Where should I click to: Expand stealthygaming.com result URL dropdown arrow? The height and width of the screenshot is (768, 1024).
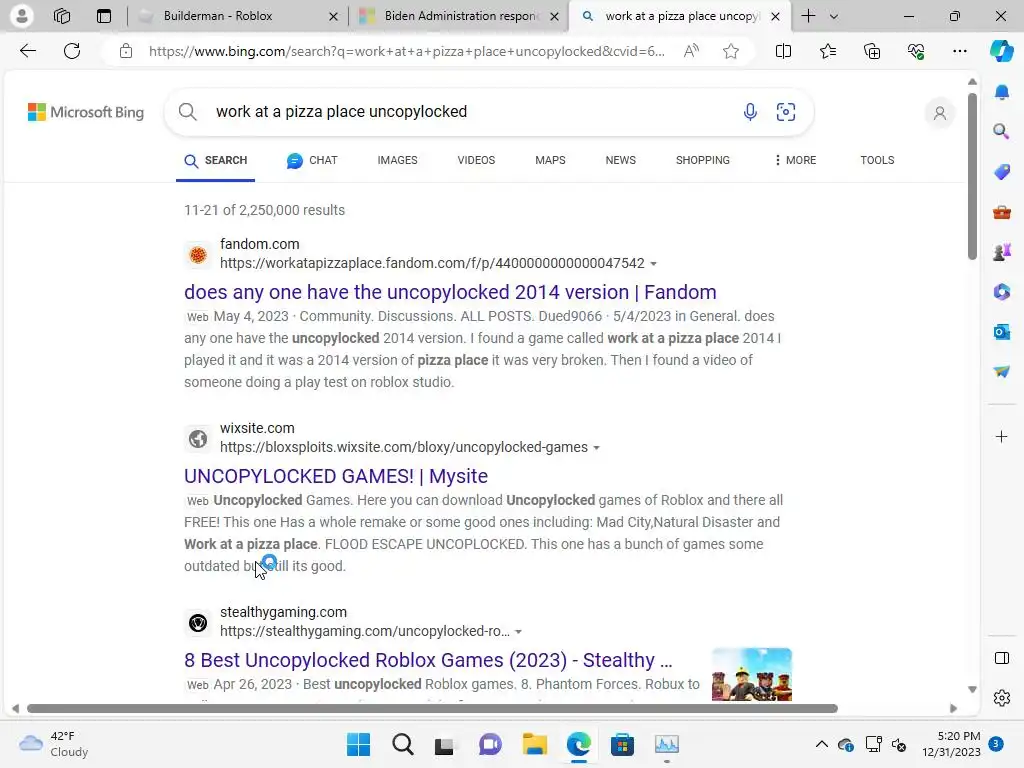pos(519,632)
